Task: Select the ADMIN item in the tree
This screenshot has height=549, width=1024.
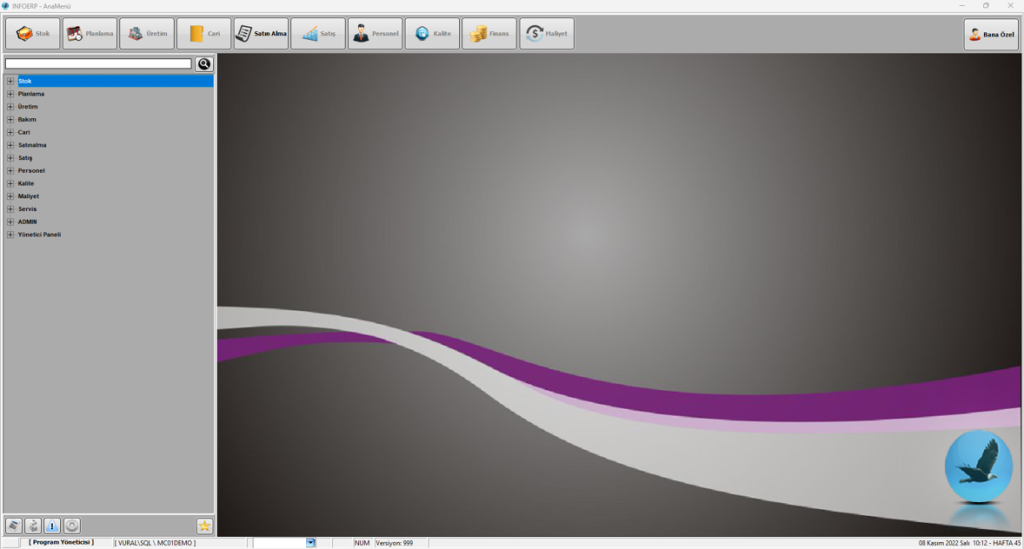Action: (27, 222)
